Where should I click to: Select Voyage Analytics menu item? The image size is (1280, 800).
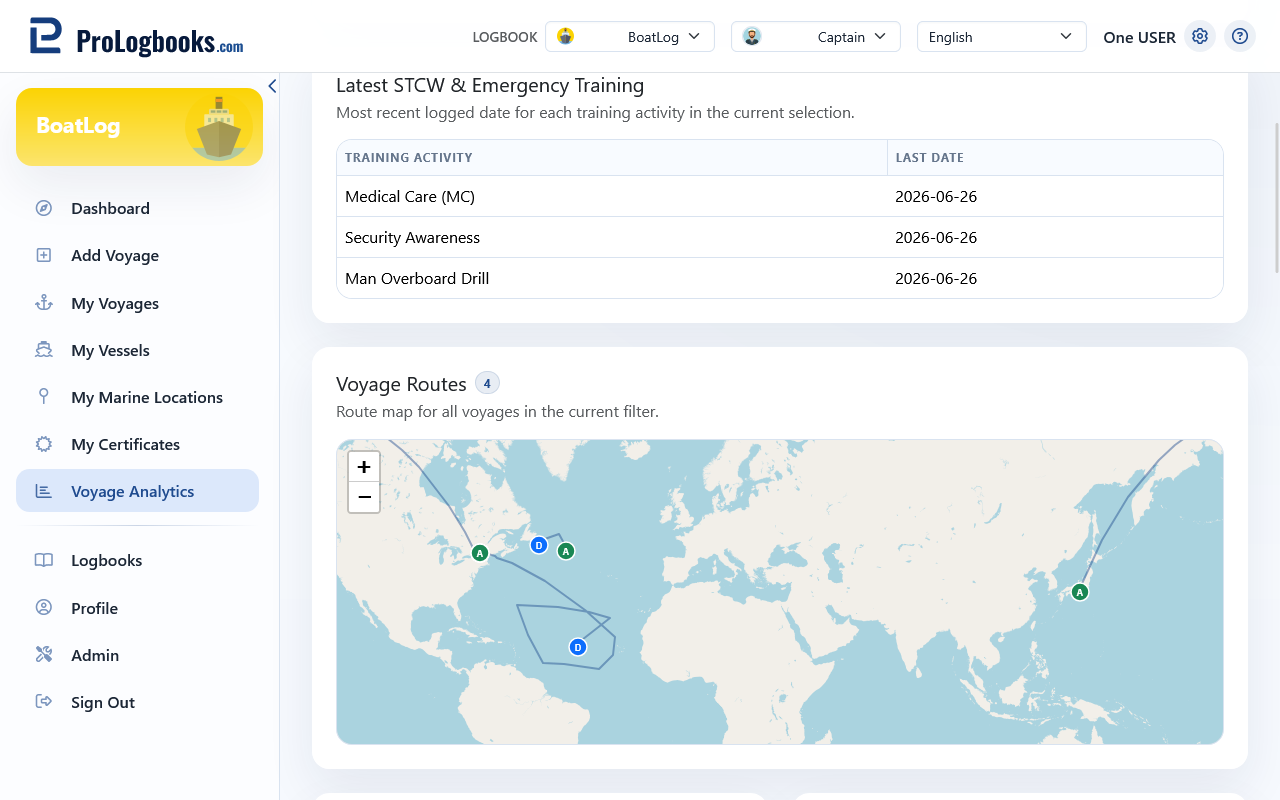137,491
